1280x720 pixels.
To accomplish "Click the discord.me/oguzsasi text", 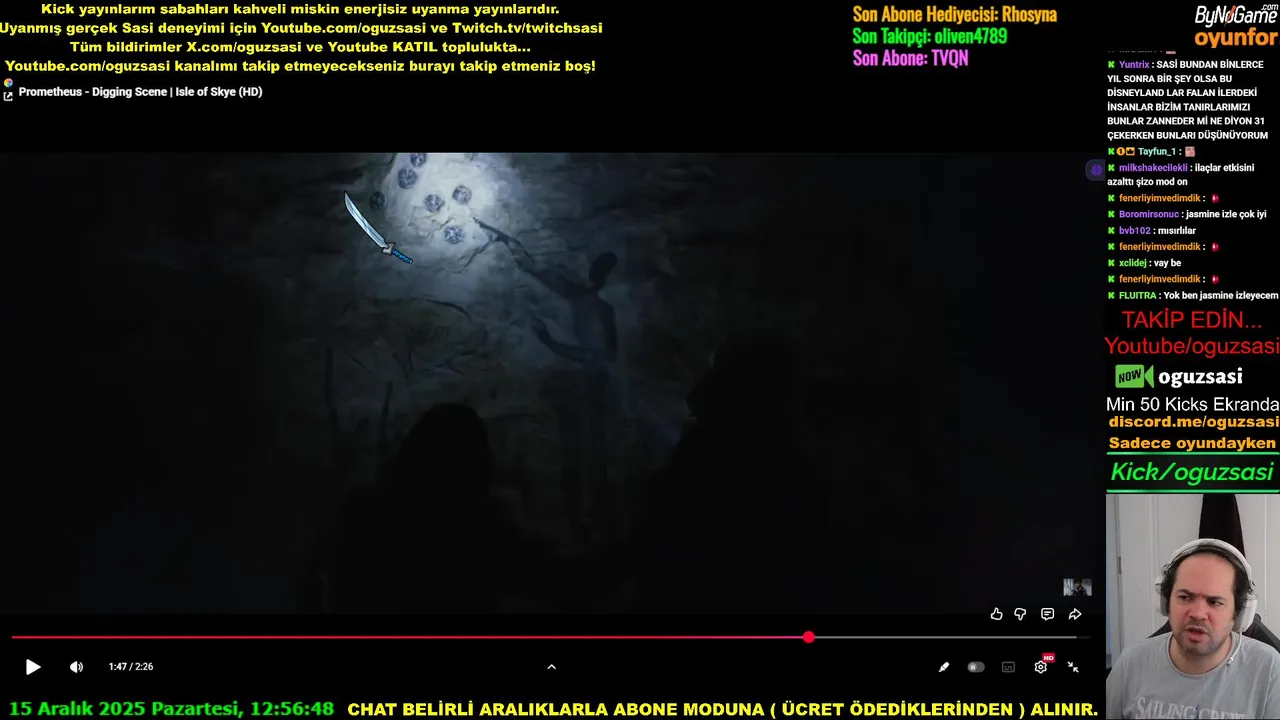I will [x=1193, y=423].
